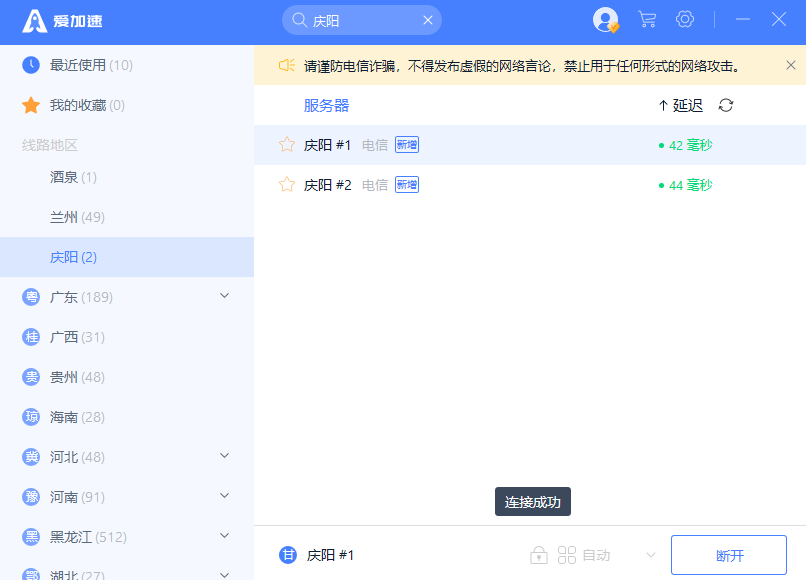Select 广西 (31) province
The image size is (806, 580).
point(127,337)
